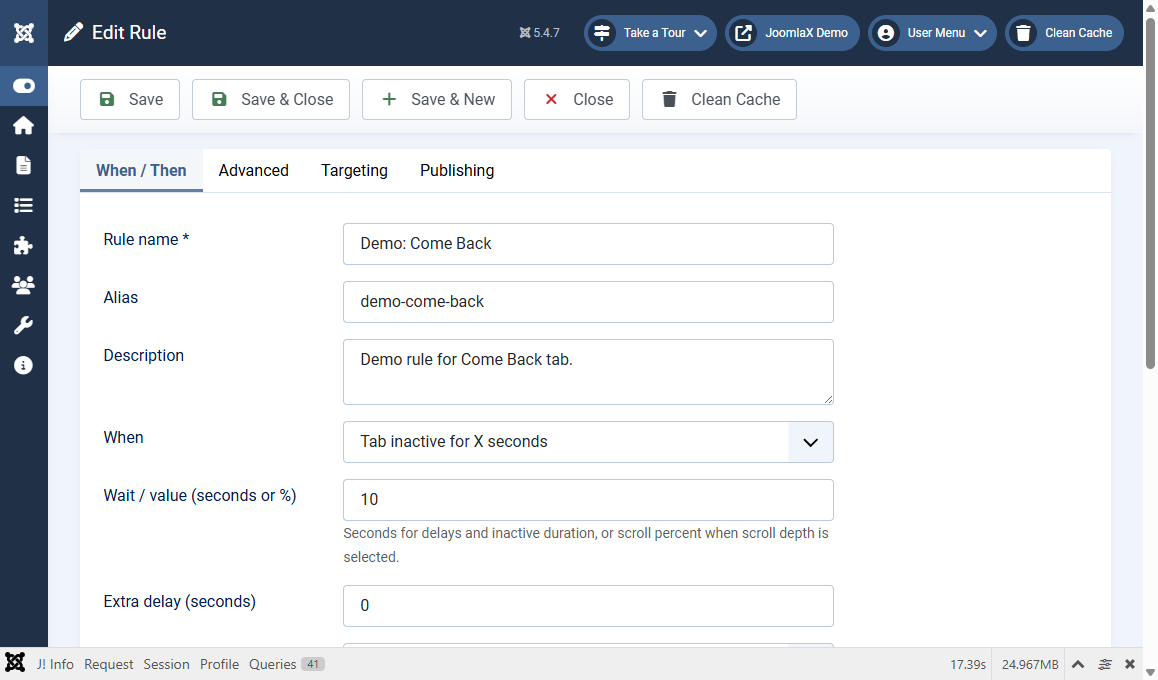
Task: Open the Profile debug tab
Action: (219, 664)
